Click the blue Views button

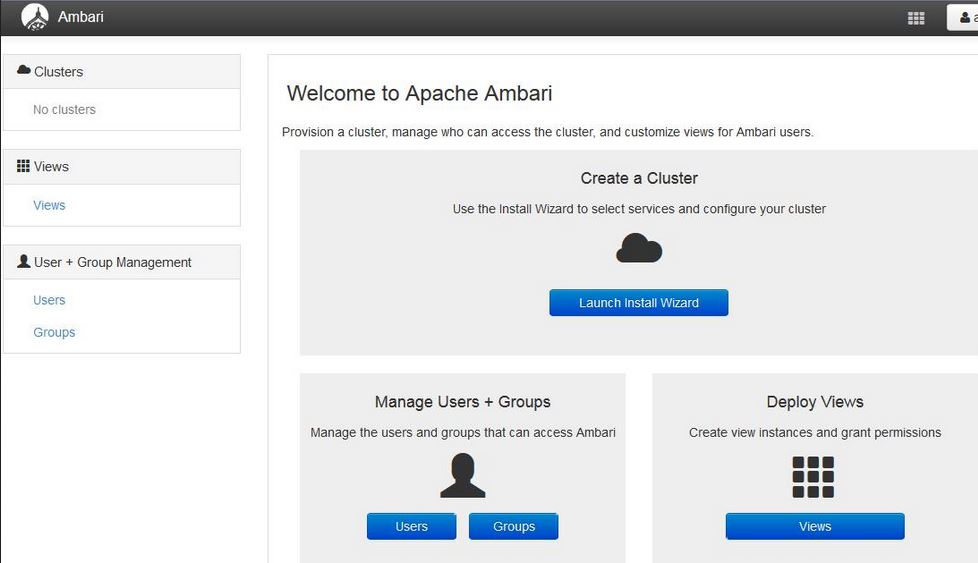815,526
